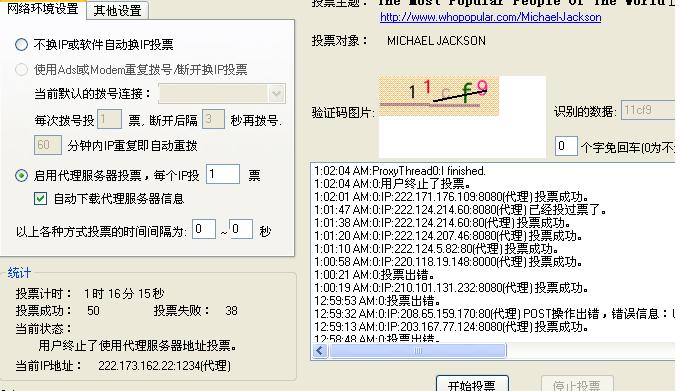Select 使用Adsl或Modem重复拨号 radio option
683x391 pixels.
[x=21, y=70]
